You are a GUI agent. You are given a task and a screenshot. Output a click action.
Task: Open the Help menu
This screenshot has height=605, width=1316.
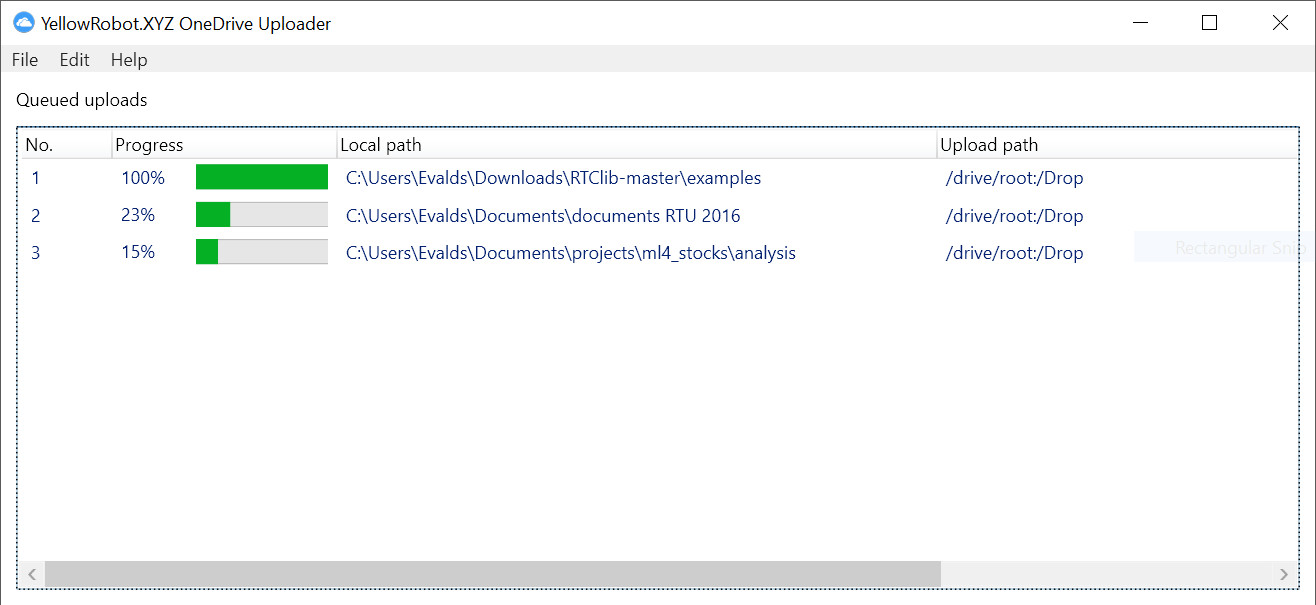pos(129,60)
